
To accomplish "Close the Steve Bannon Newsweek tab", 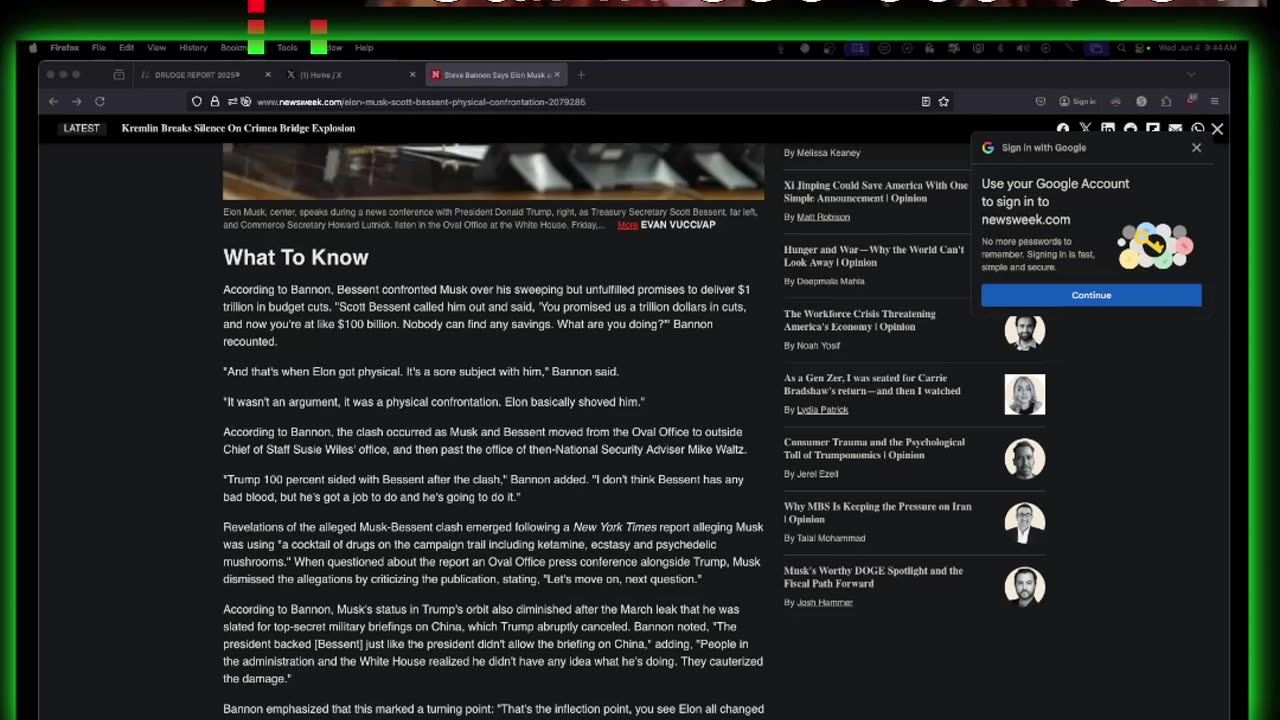I will coord(557,75).
